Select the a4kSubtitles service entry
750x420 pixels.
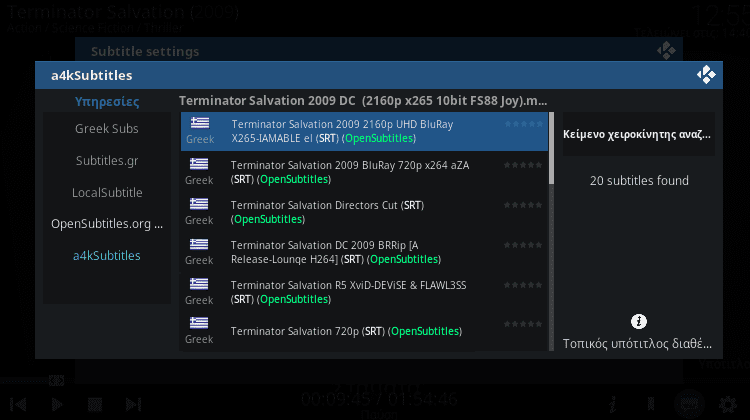[107, 255]
